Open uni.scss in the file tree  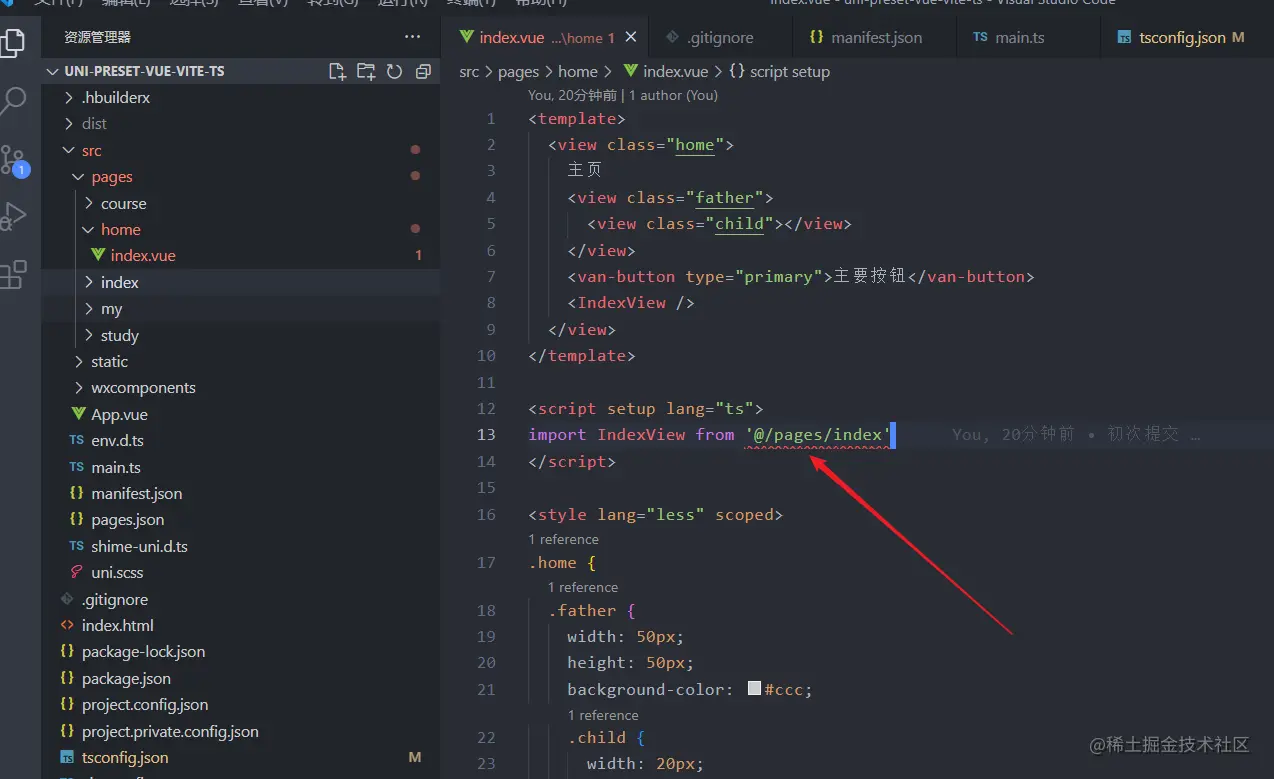pyautogui.click(x=240, y=572)
